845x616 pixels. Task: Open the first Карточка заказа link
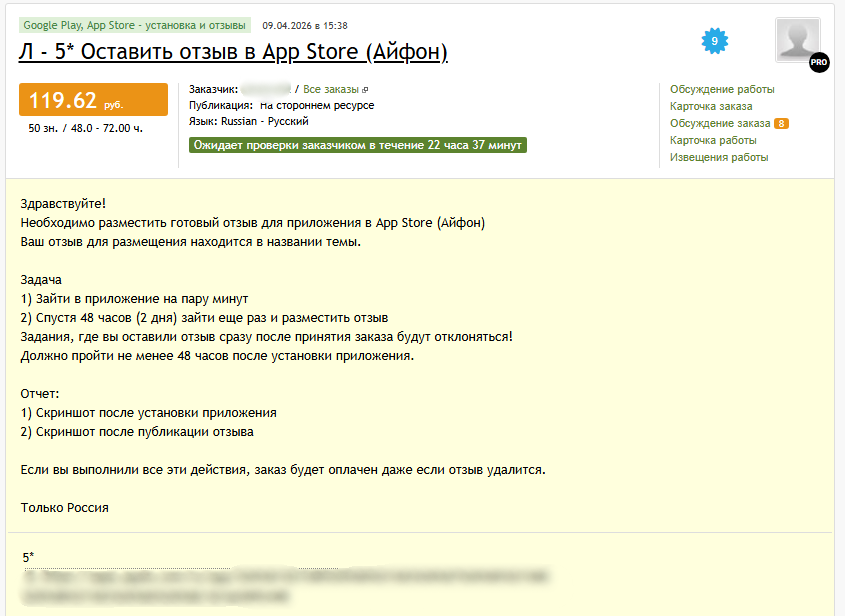[711, 106]
